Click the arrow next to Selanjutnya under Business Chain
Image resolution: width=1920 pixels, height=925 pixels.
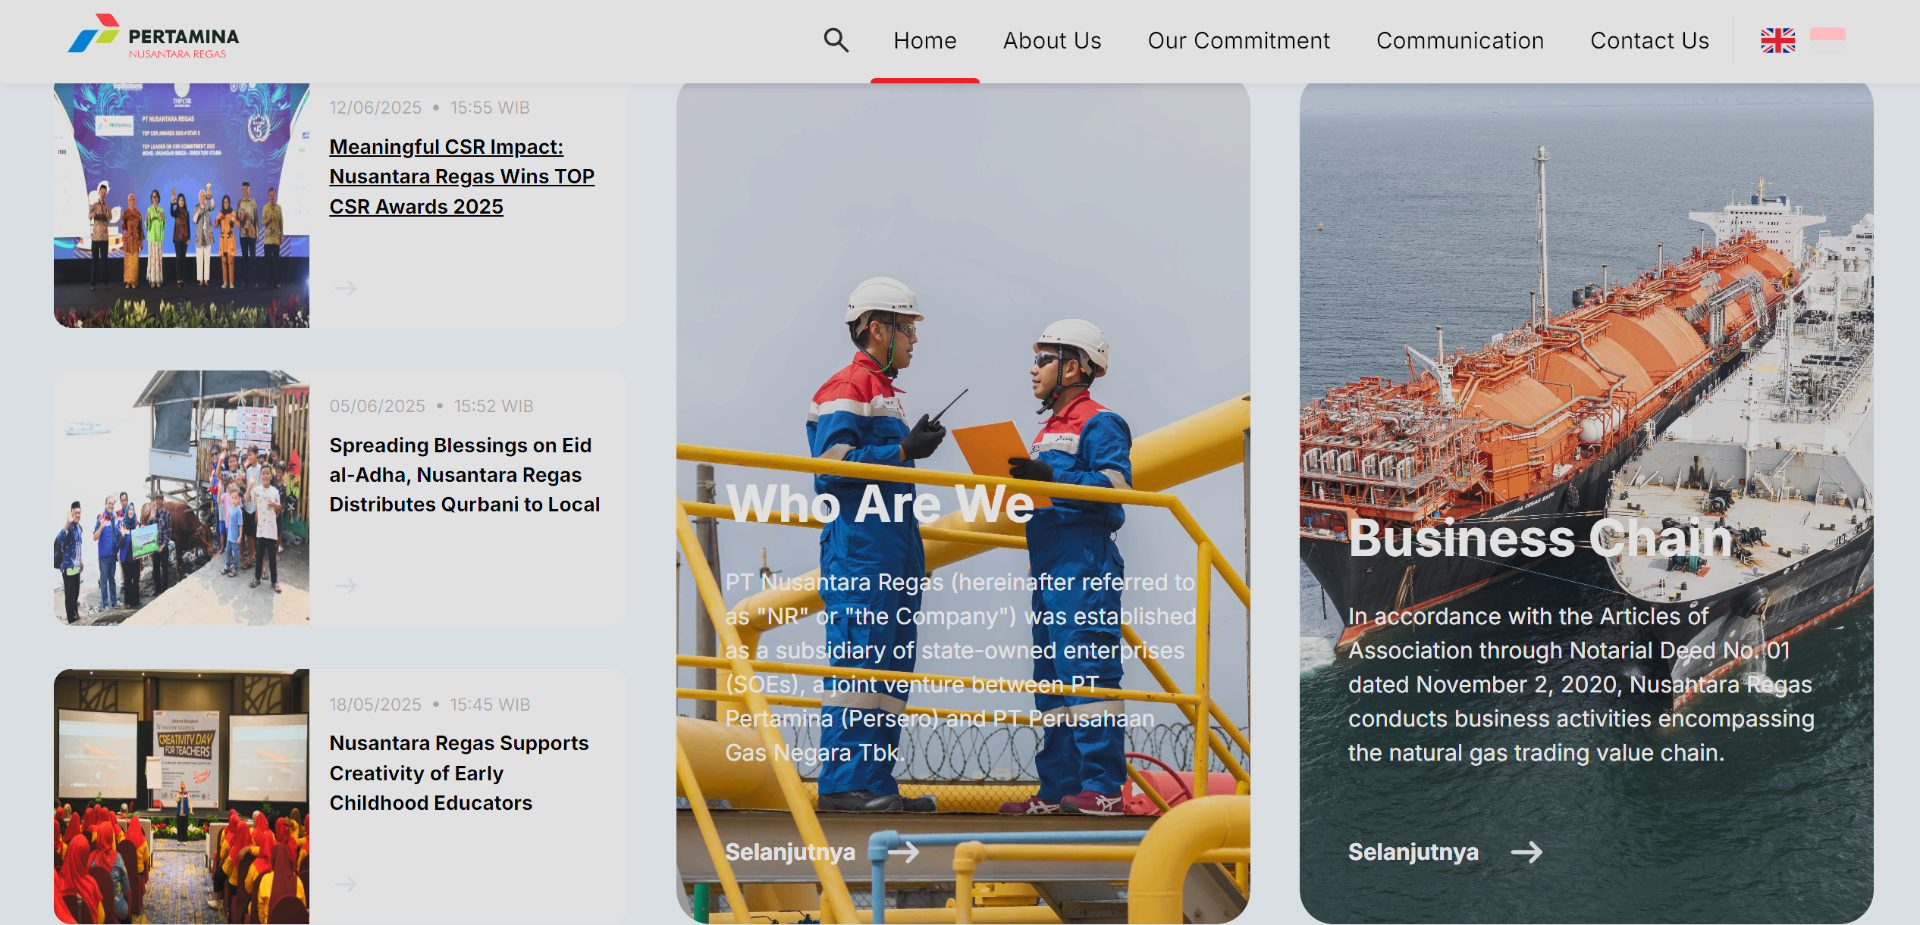(1527, 852)
